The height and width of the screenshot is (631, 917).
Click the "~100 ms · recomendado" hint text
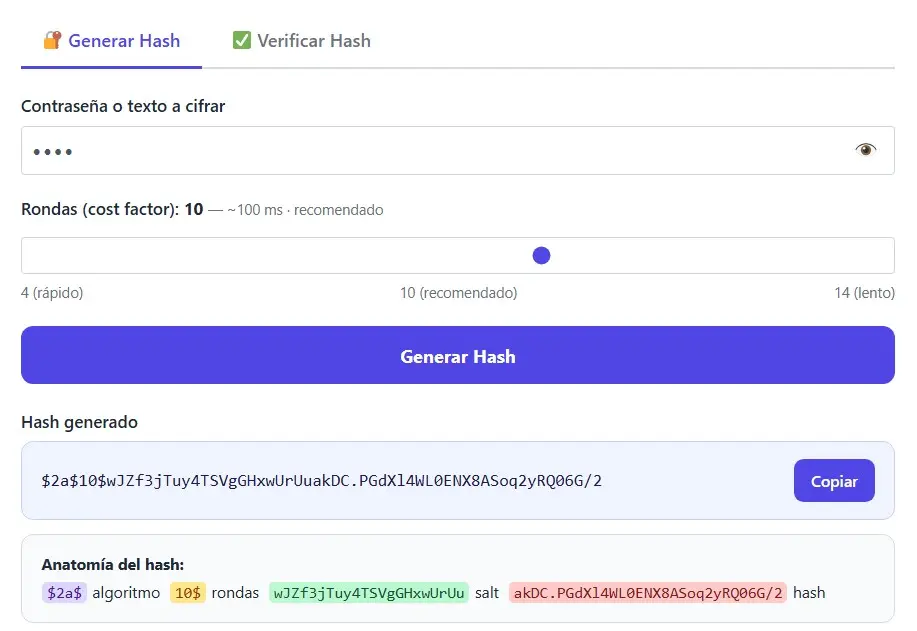(305, 210)
